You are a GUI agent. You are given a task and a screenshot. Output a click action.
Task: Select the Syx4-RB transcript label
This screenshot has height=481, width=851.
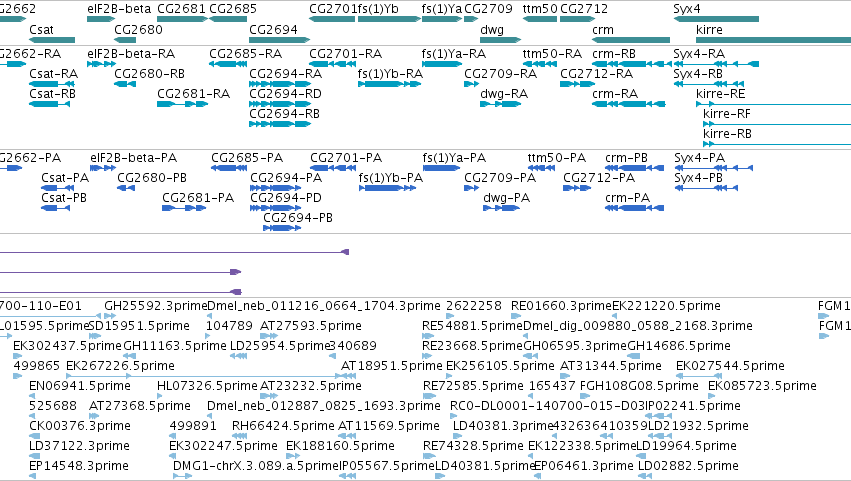click(698, 74)
